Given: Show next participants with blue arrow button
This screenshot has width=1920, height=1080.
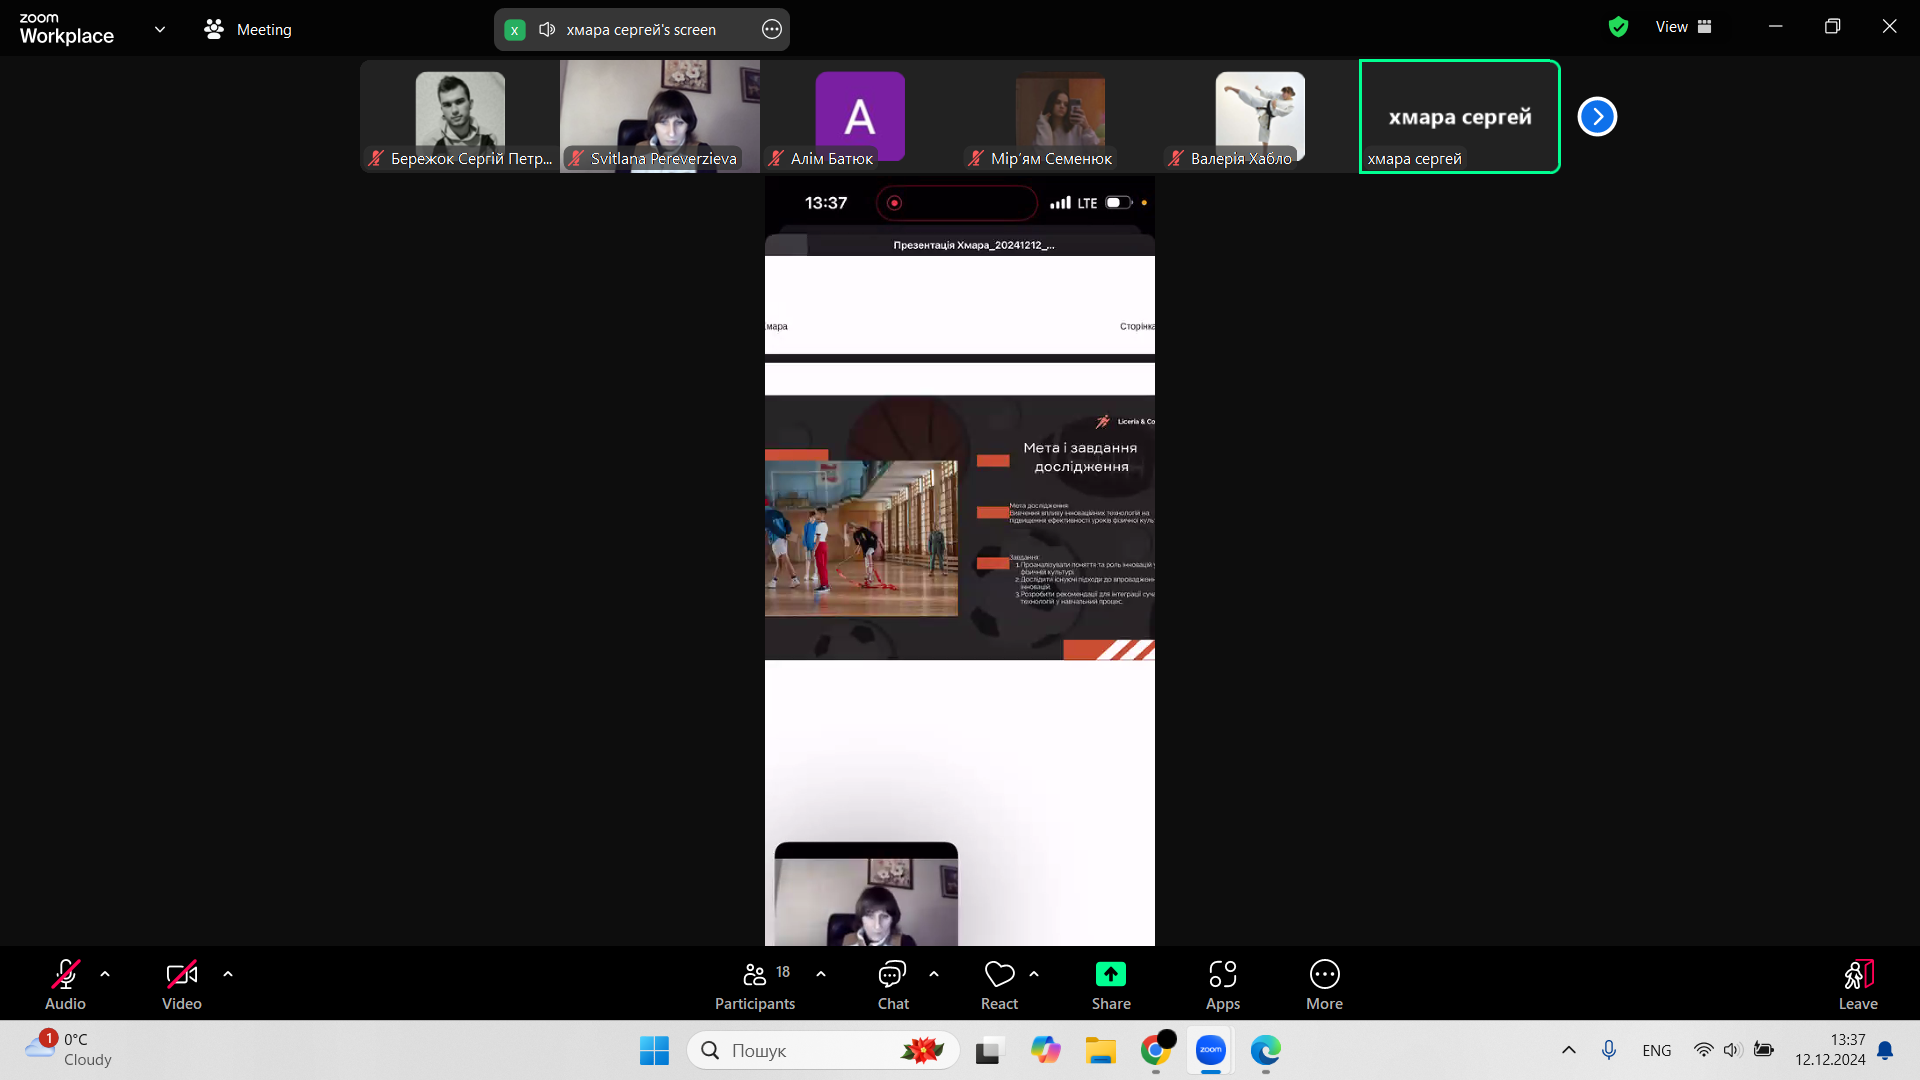Looking at the screenshot, I should tap(1597, 117).
